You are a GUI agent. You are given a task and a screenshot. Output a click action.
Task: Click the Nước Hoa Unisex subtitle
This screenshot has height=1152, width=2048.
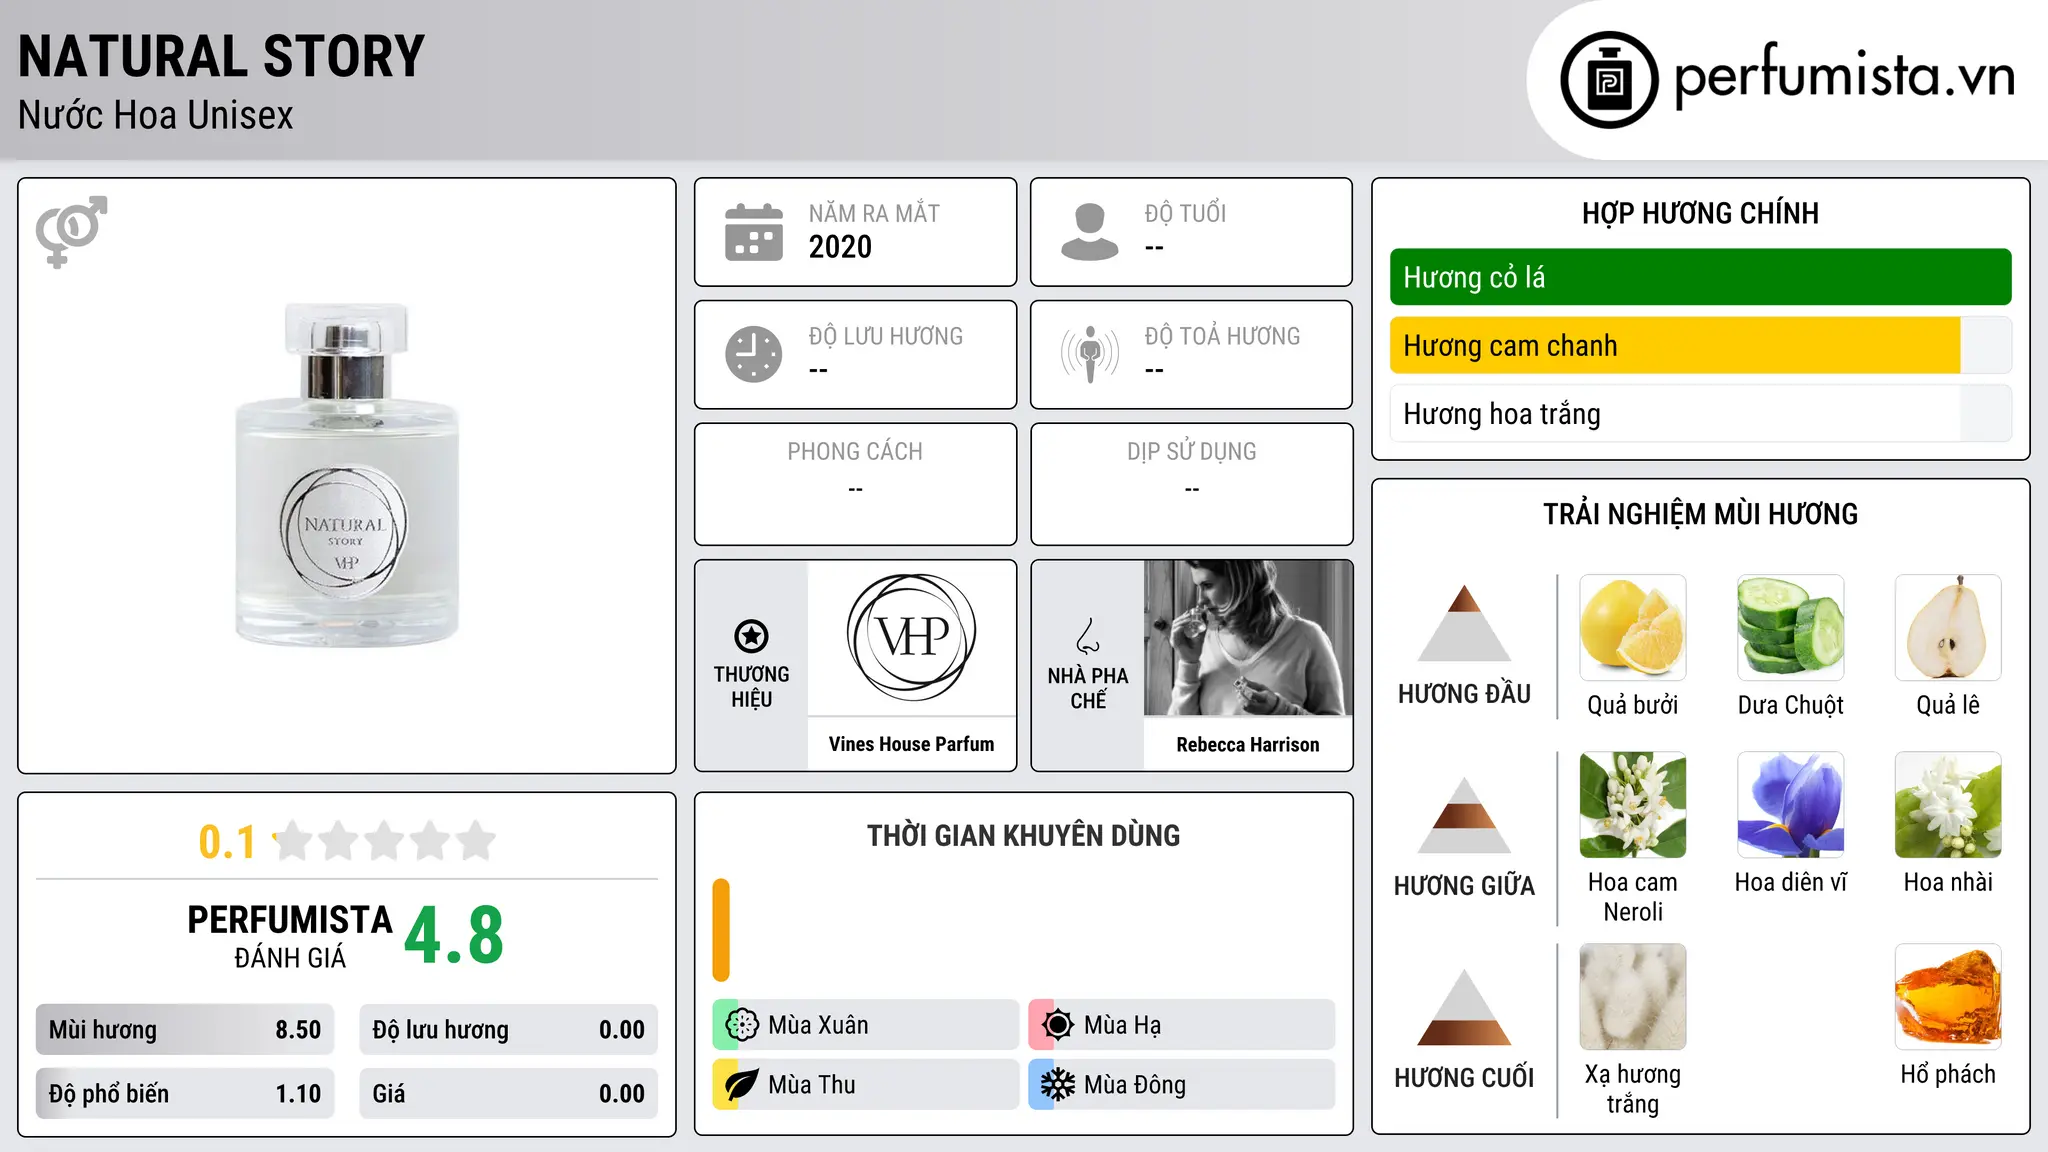point(155,115)
